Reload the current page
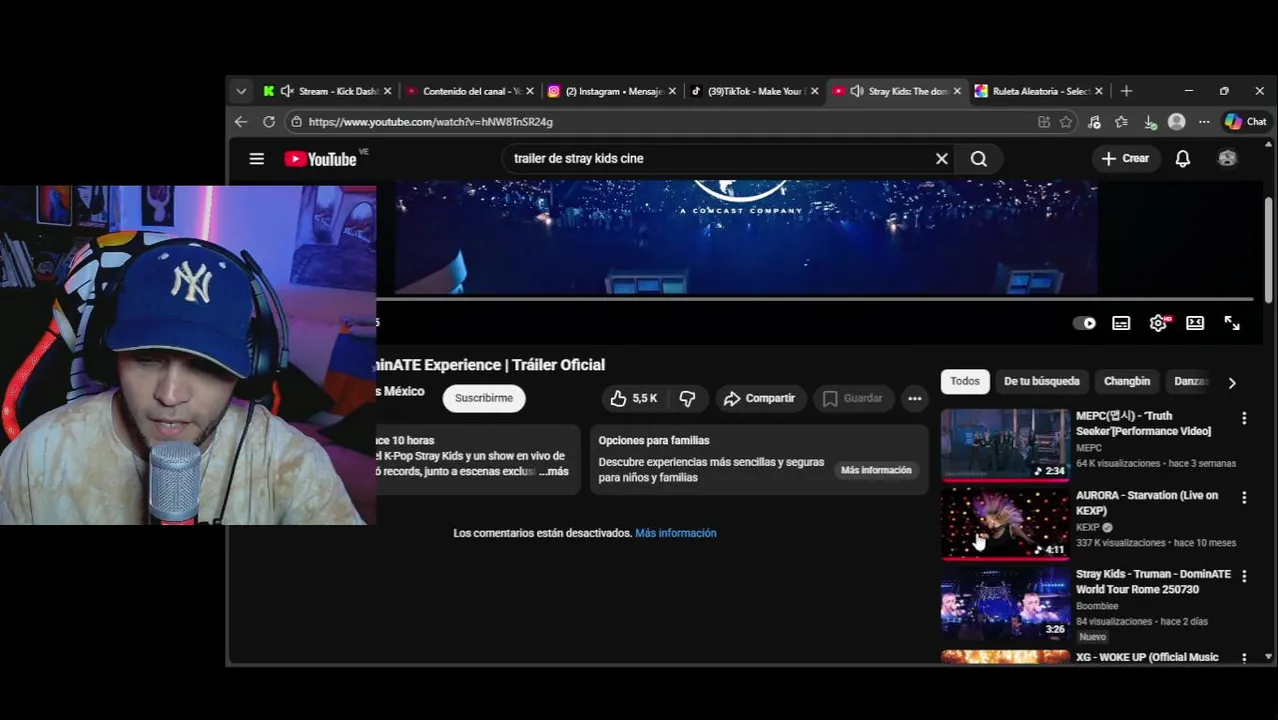Screen dimensions: 1278x720 point(269,122)
